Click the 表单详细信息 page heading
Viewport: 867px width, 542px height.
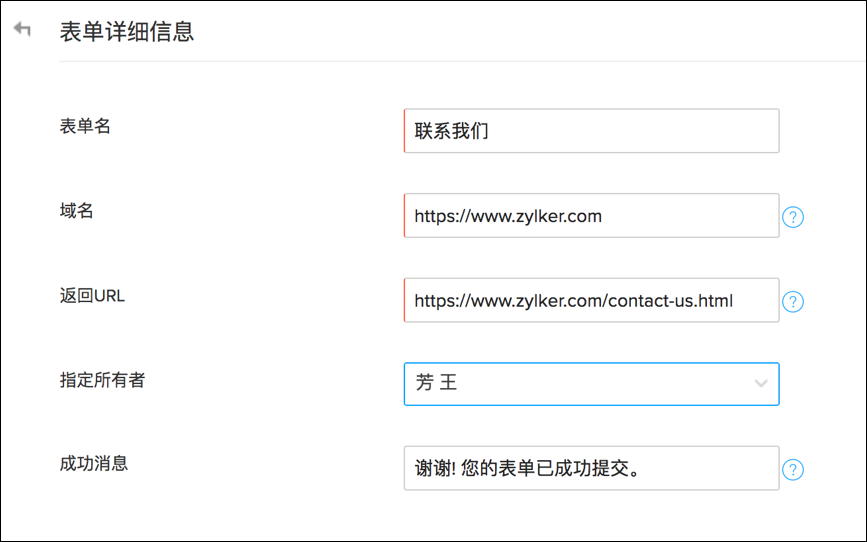tap(127, 32)
